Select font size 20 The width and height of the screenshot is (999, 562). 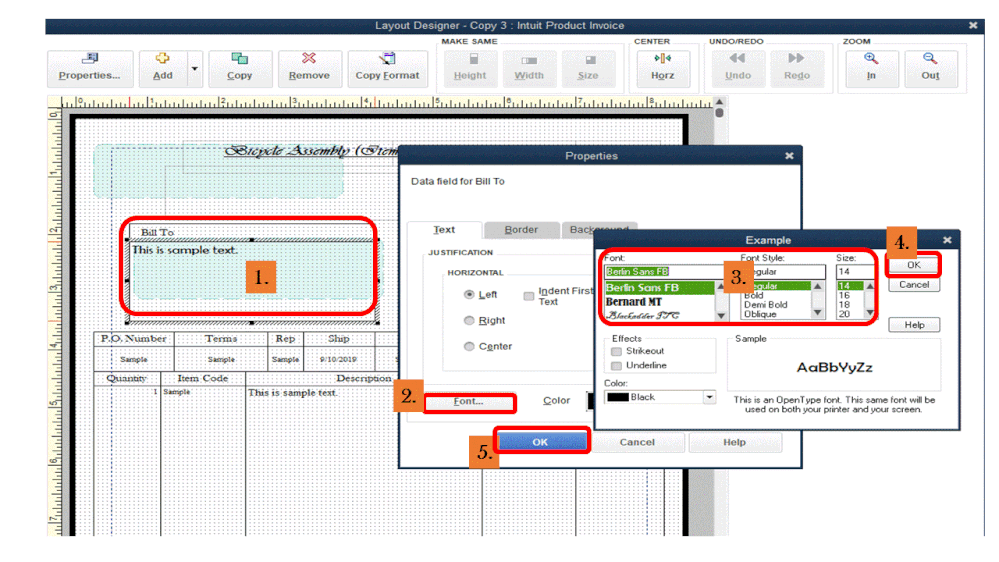[844, 314]
